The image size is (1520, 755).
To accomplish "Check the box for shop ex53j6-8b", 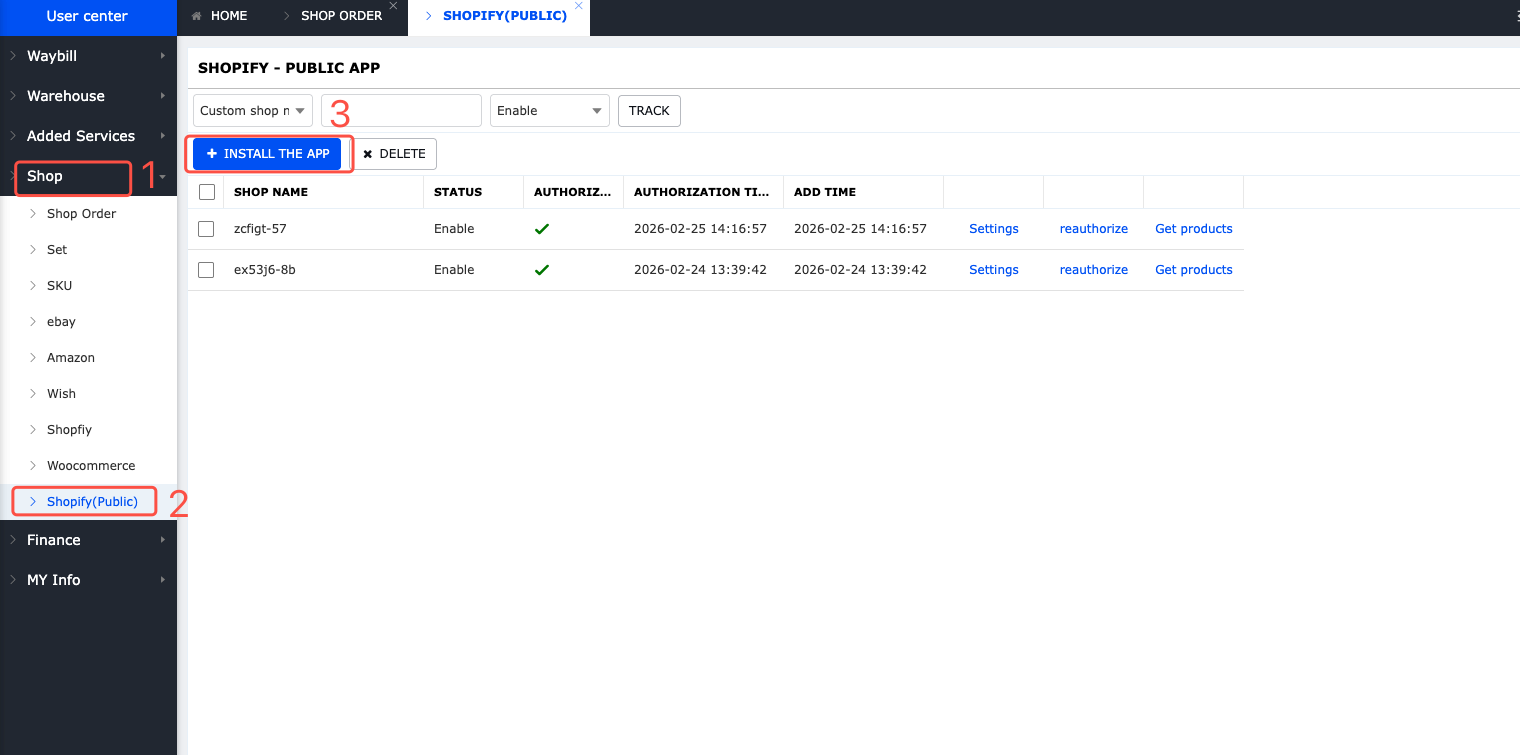I will tap(206, 270).
